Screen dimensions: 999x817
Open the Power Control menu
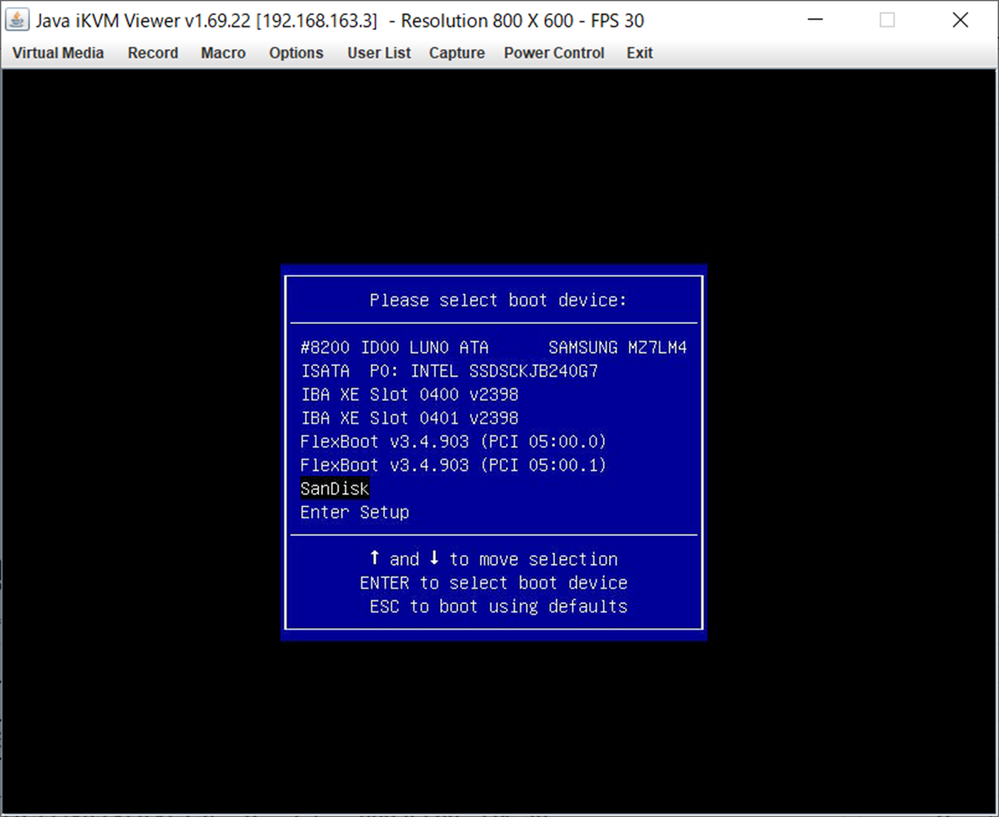554,53
